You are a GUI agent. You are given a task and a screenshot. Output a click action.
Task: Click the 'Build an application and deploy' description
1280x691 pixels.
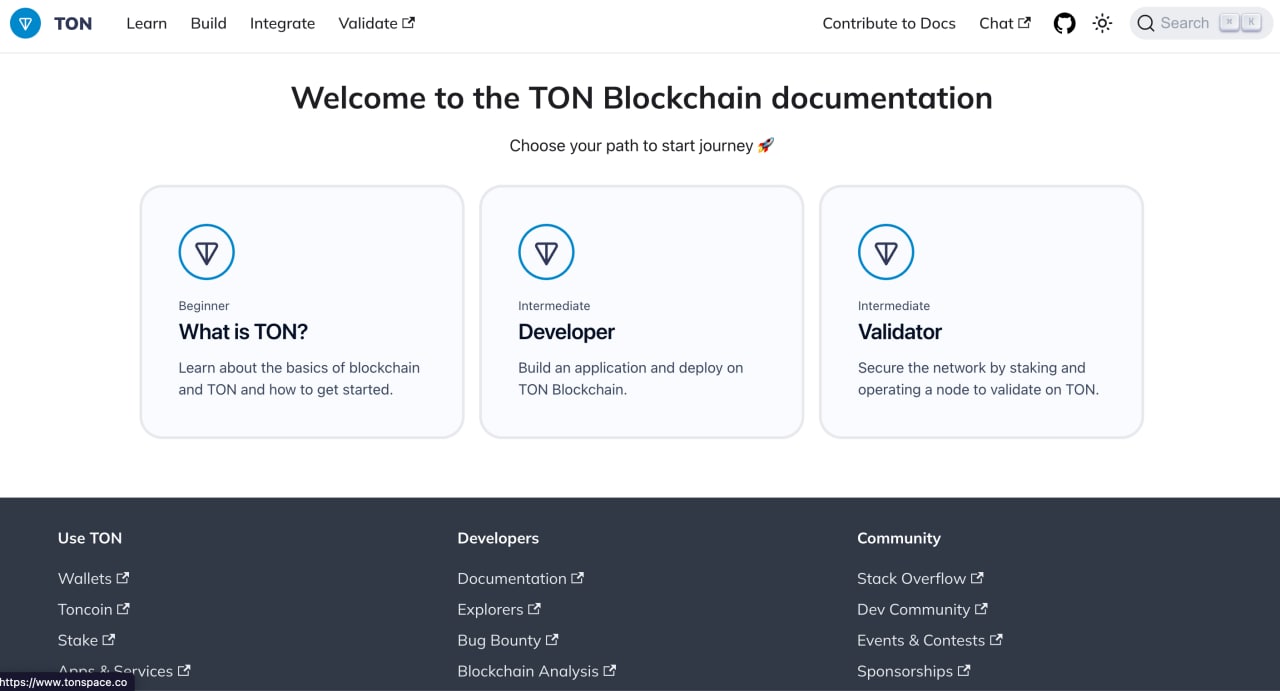[x=631, y=379]
